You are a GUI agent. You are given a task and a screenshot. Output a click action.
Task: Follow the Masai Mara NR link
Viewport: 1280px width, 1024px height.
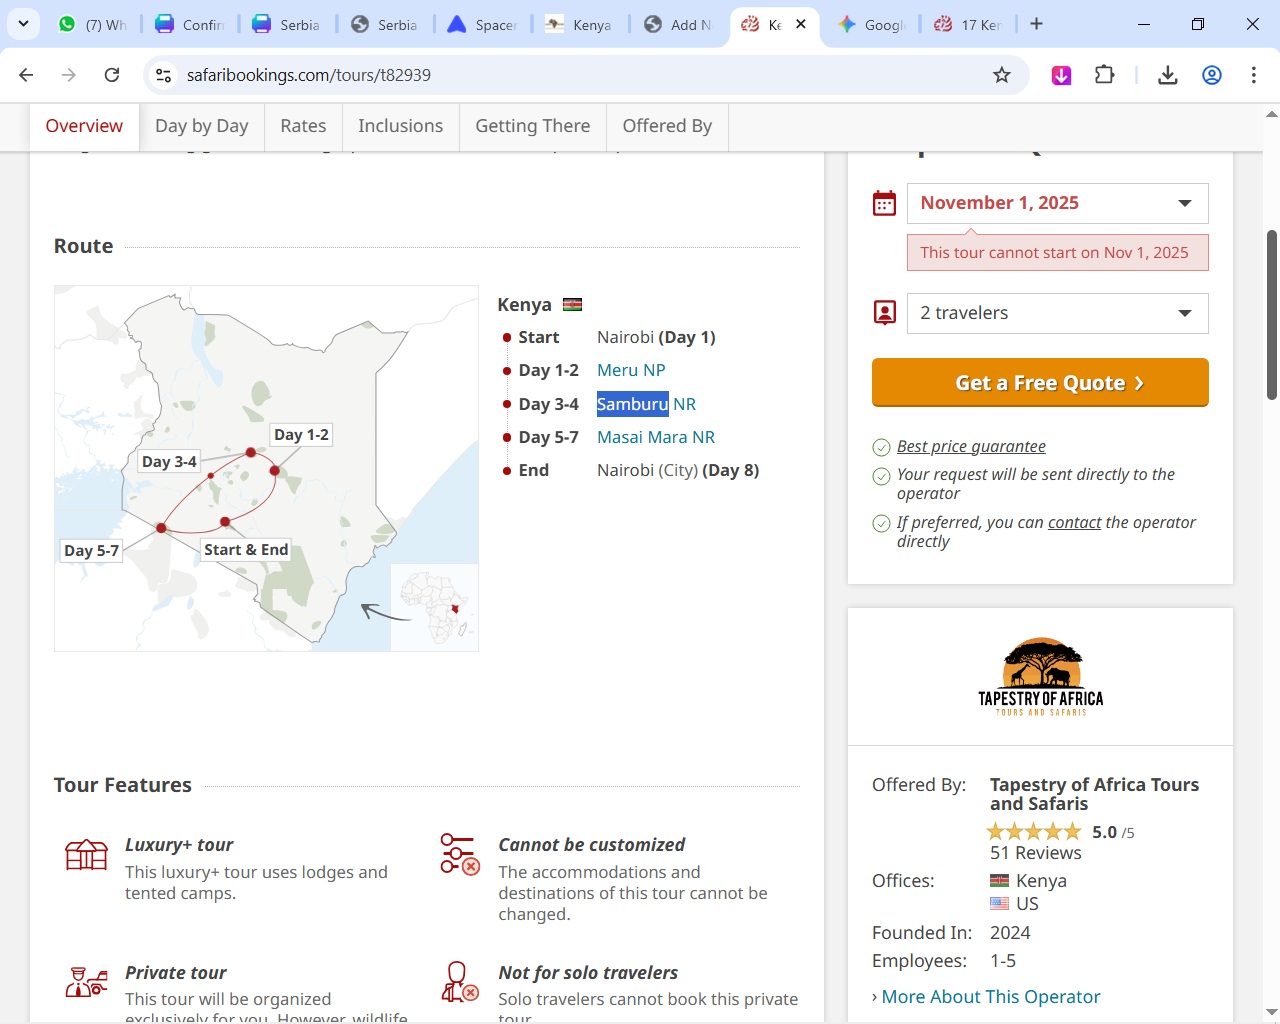(x=655, y=437)
